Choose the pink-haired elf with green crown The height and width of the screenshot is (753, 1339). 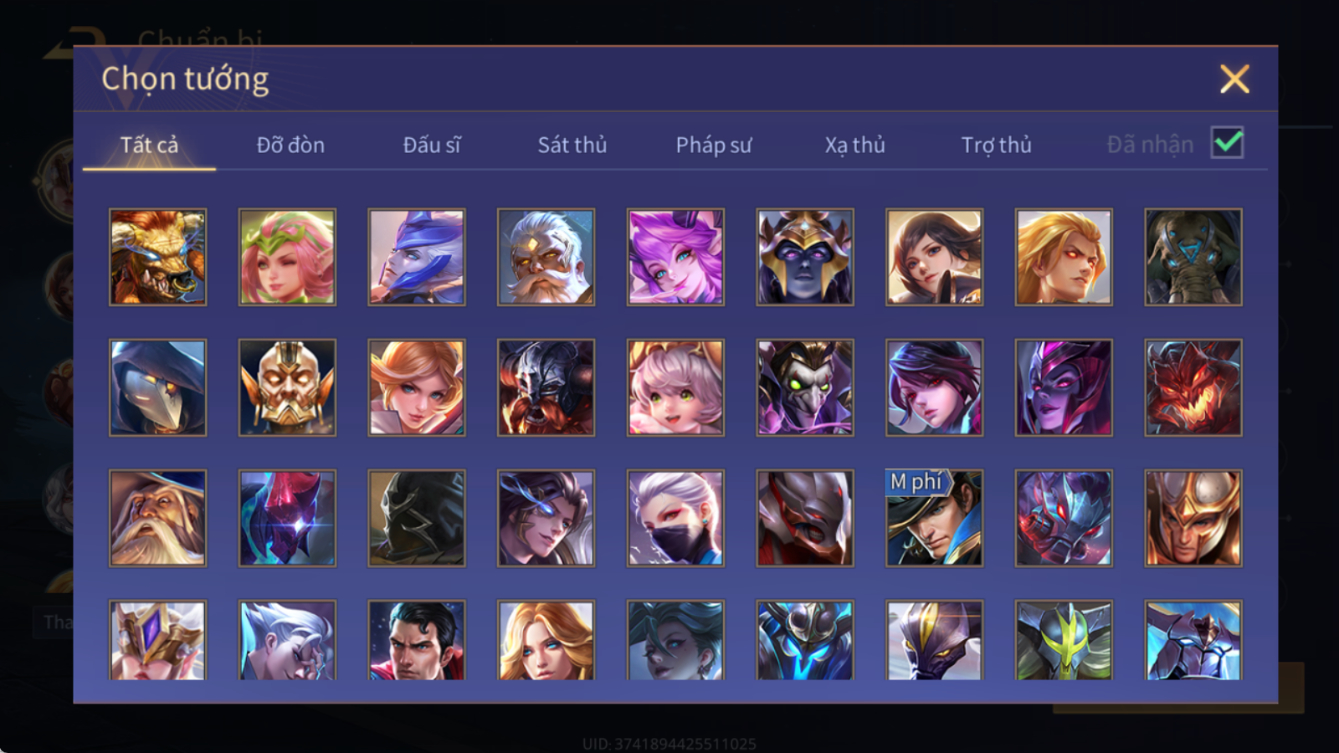[287, 257]
